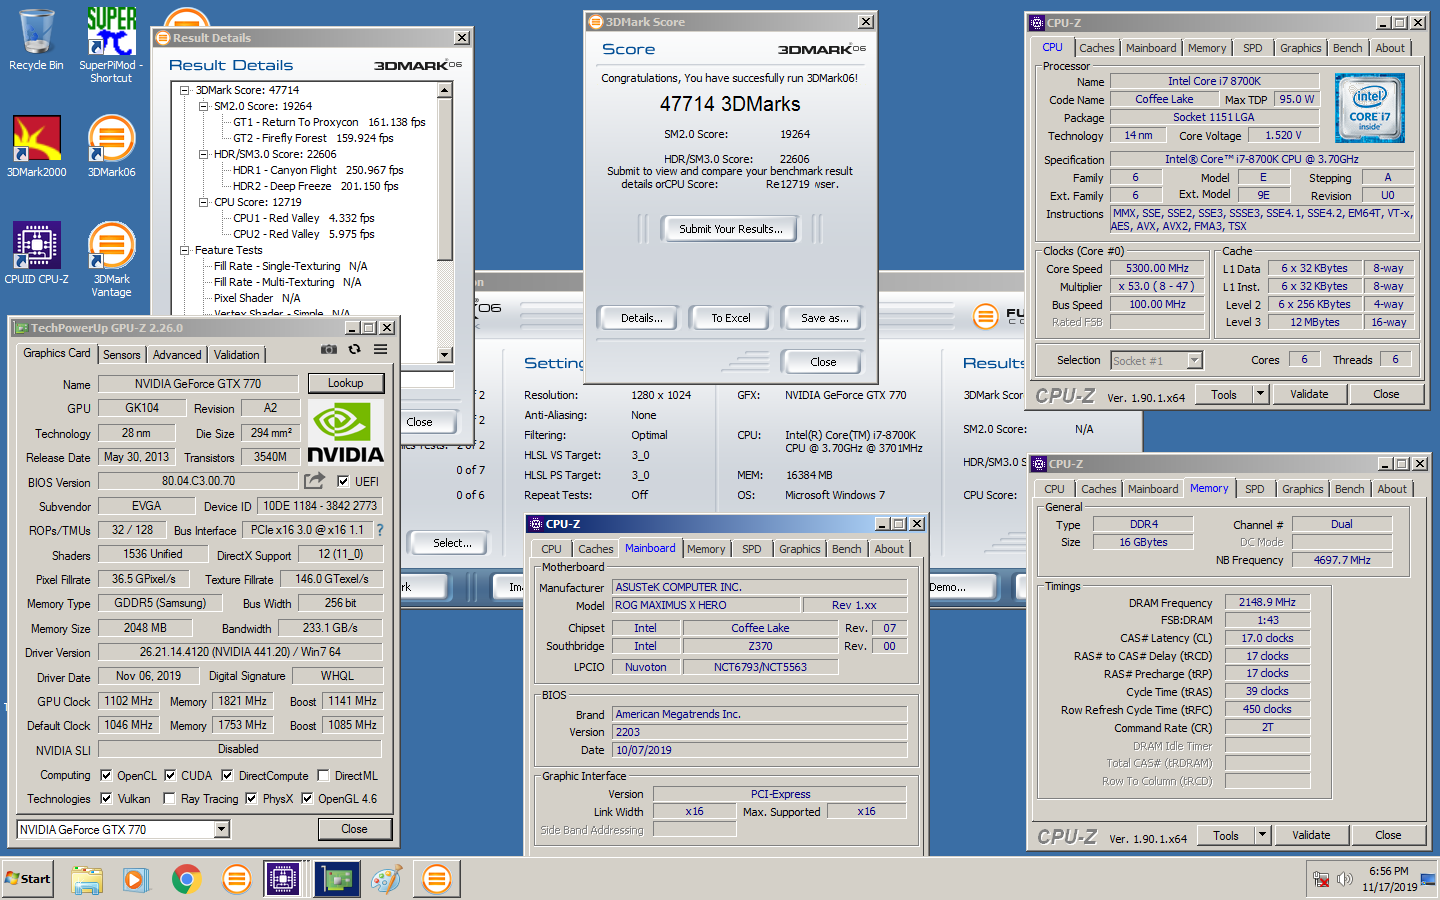
Task: Toggle the UEFI checkbox
Action: click(x=343, y=481)
